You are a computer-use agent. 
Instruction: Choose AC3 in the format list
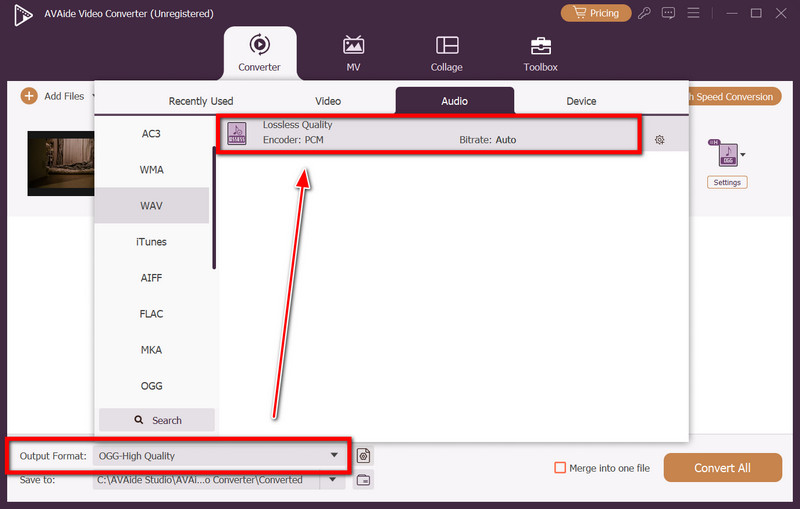[152, 134]
